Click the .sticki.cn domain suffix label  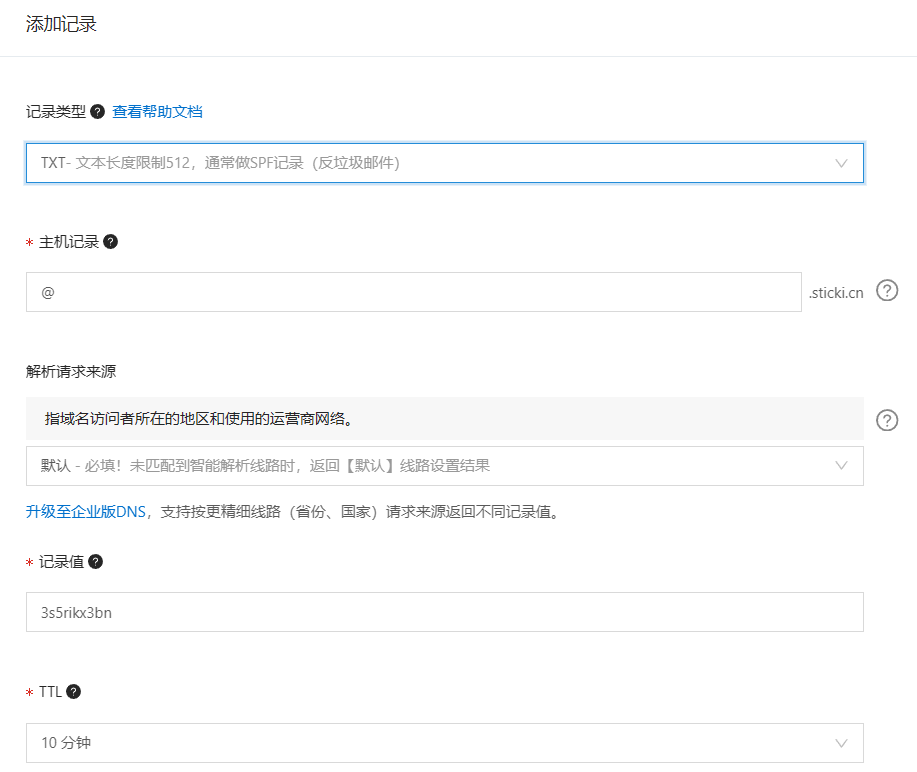pos(838,292)
